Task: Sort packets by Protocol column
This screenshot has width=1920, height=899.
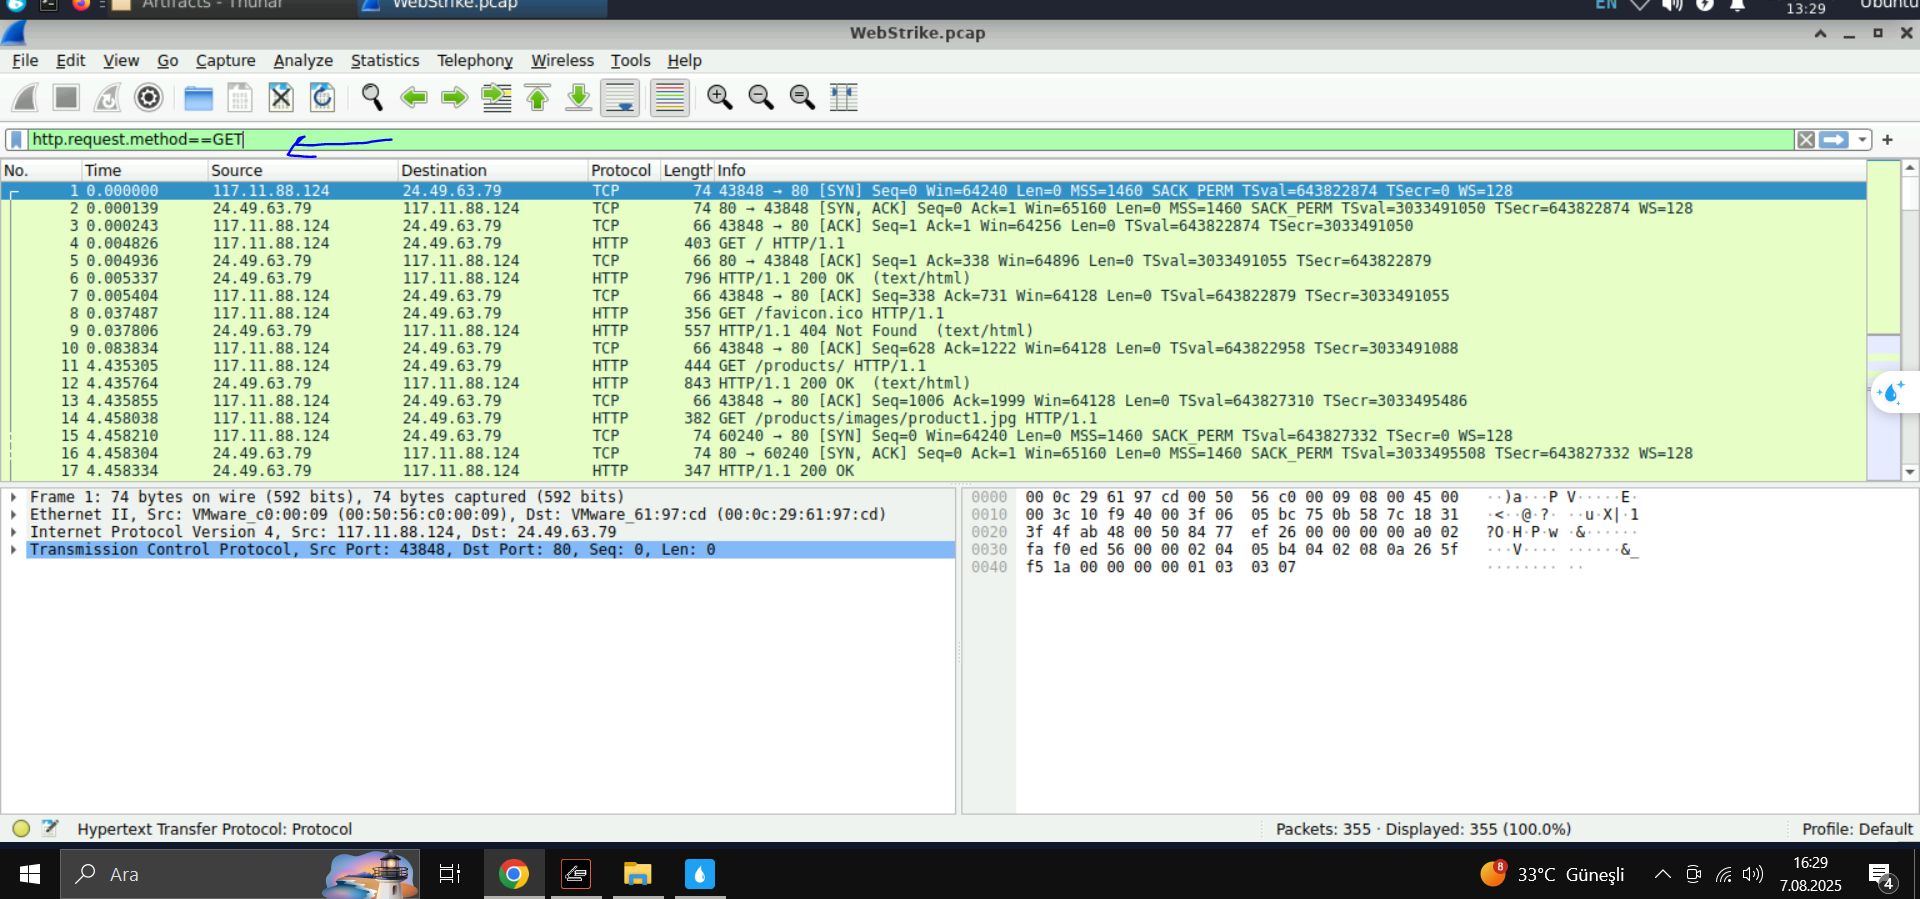Action: pyautogui.click(x=623, y=170)
